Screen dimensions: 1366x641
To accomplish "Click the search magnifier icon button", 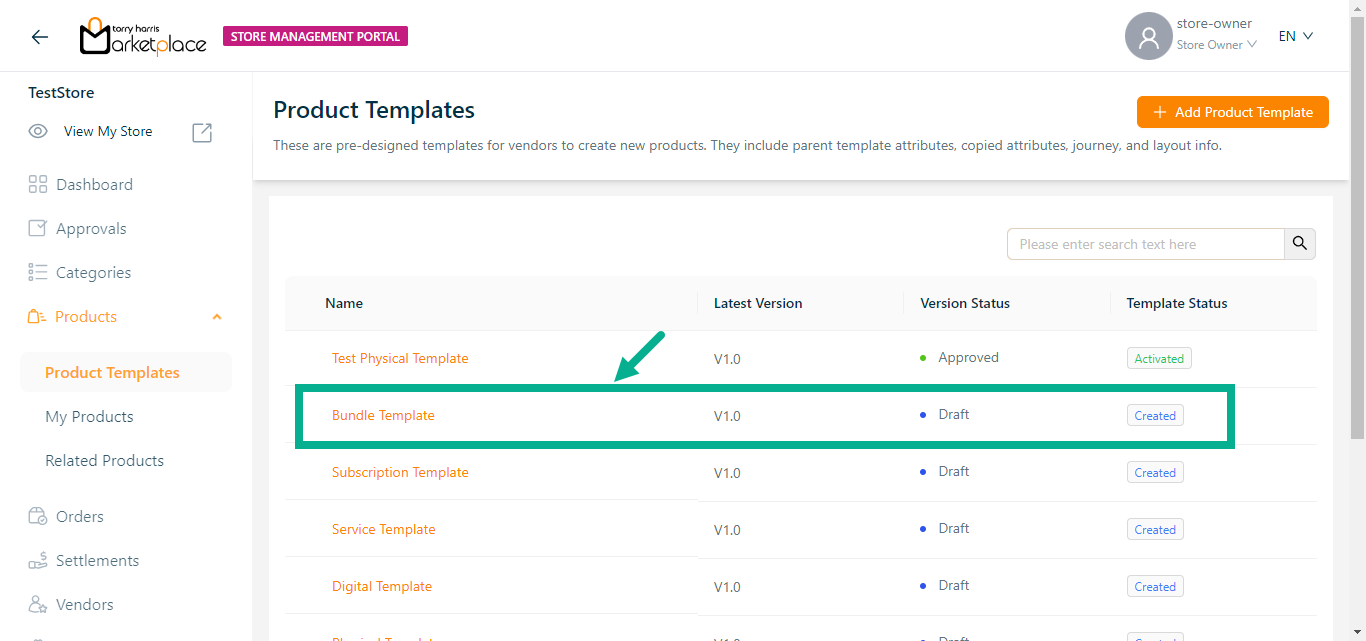I will (x=1299, y=244).
